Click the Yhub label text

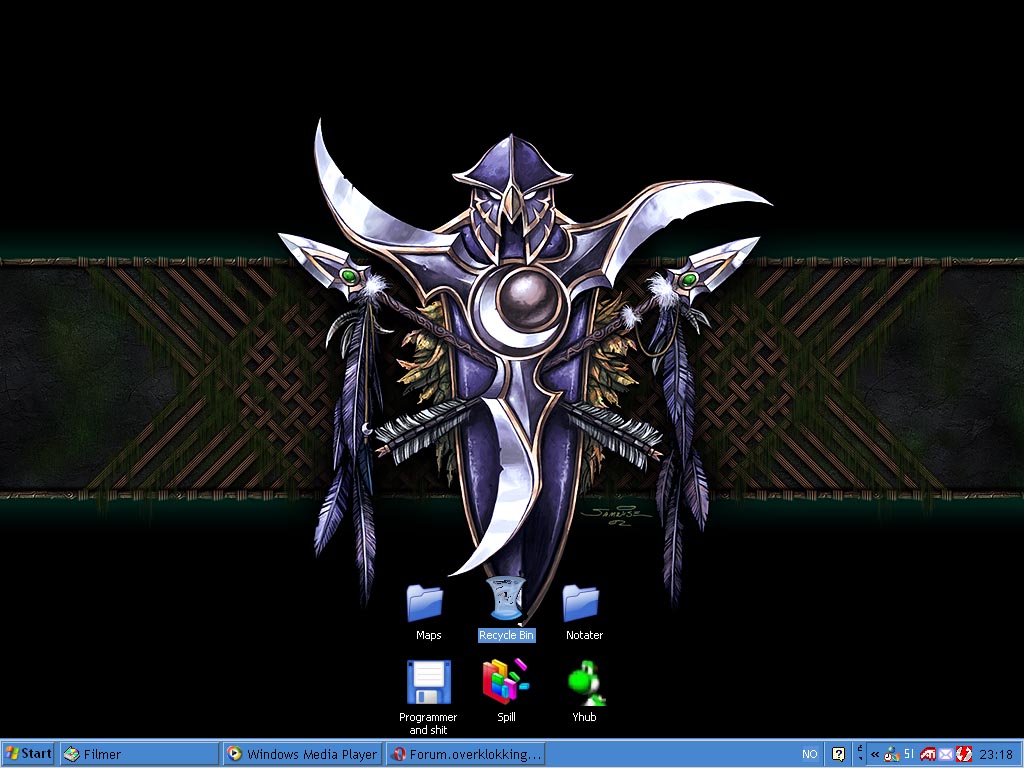[x=584, y=716]
